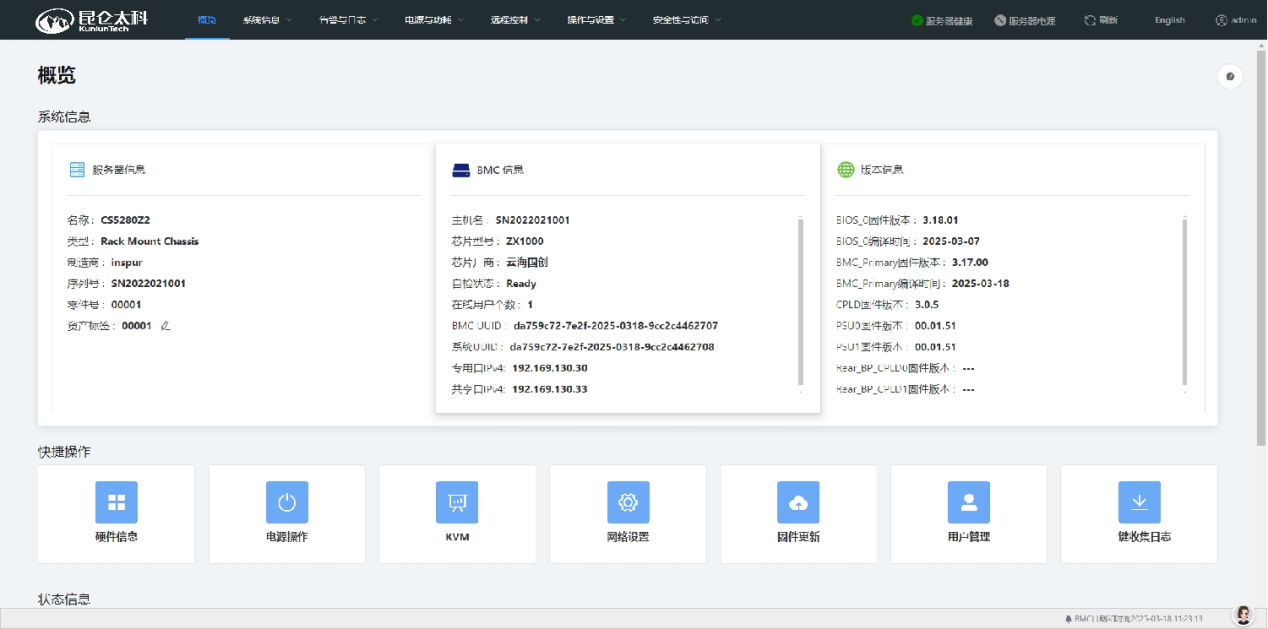Expand the 告警与日志 menu
1268x629 pixels.
[348, 20]
